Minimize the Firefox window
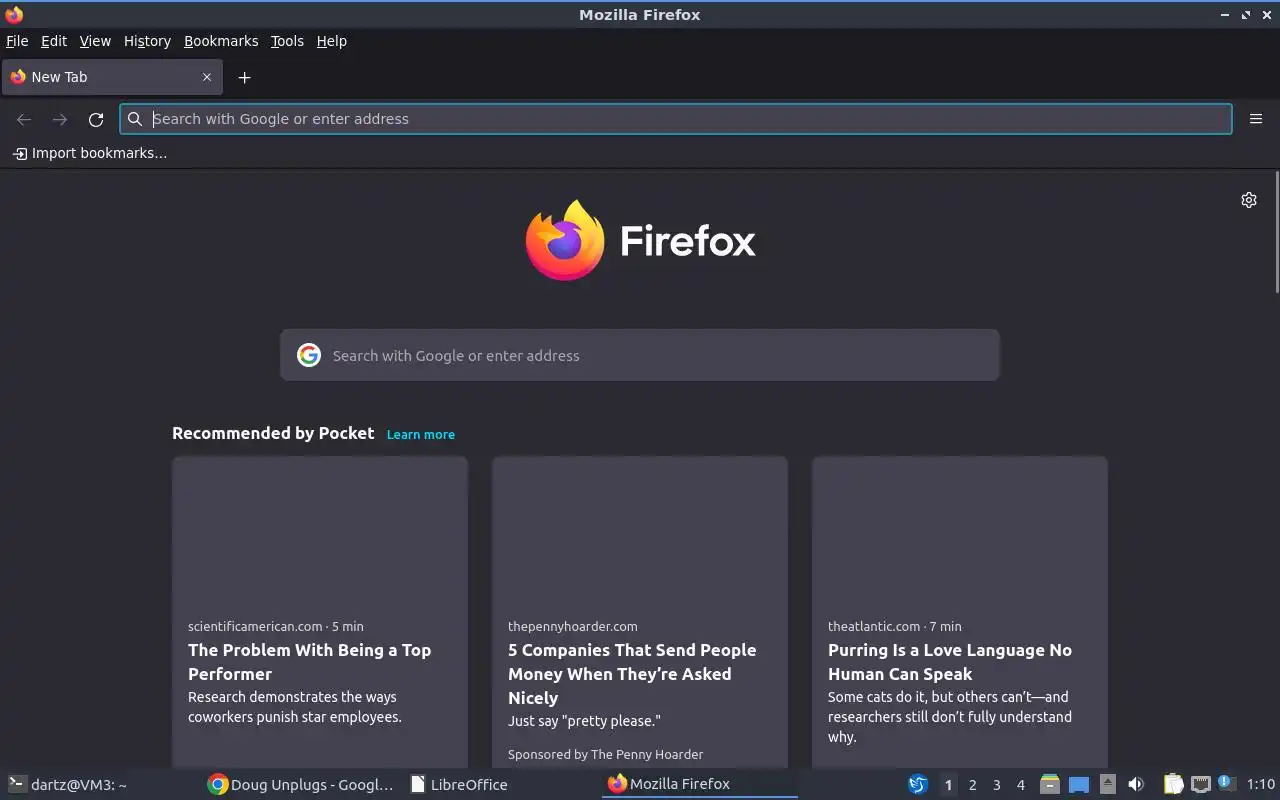 click(1225, 15)
